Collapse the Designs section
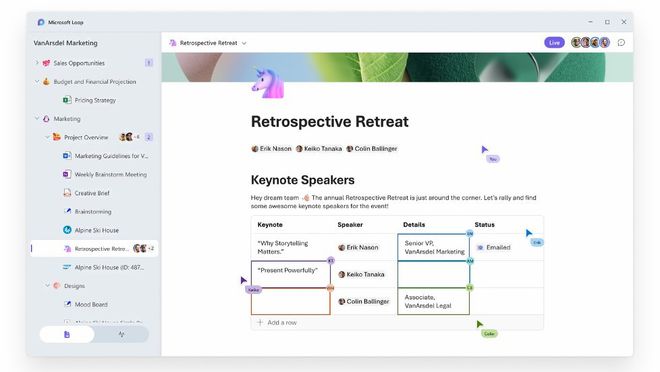Screen dimensions: 660x372 tap(47, 285)
